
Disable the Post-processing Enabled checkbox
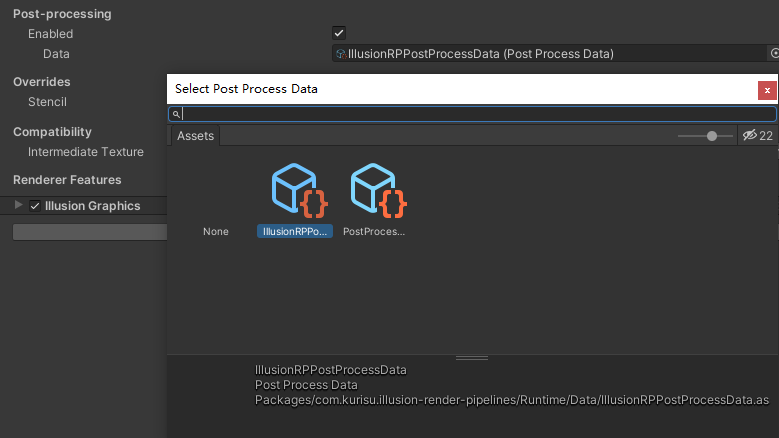[339, 33]
